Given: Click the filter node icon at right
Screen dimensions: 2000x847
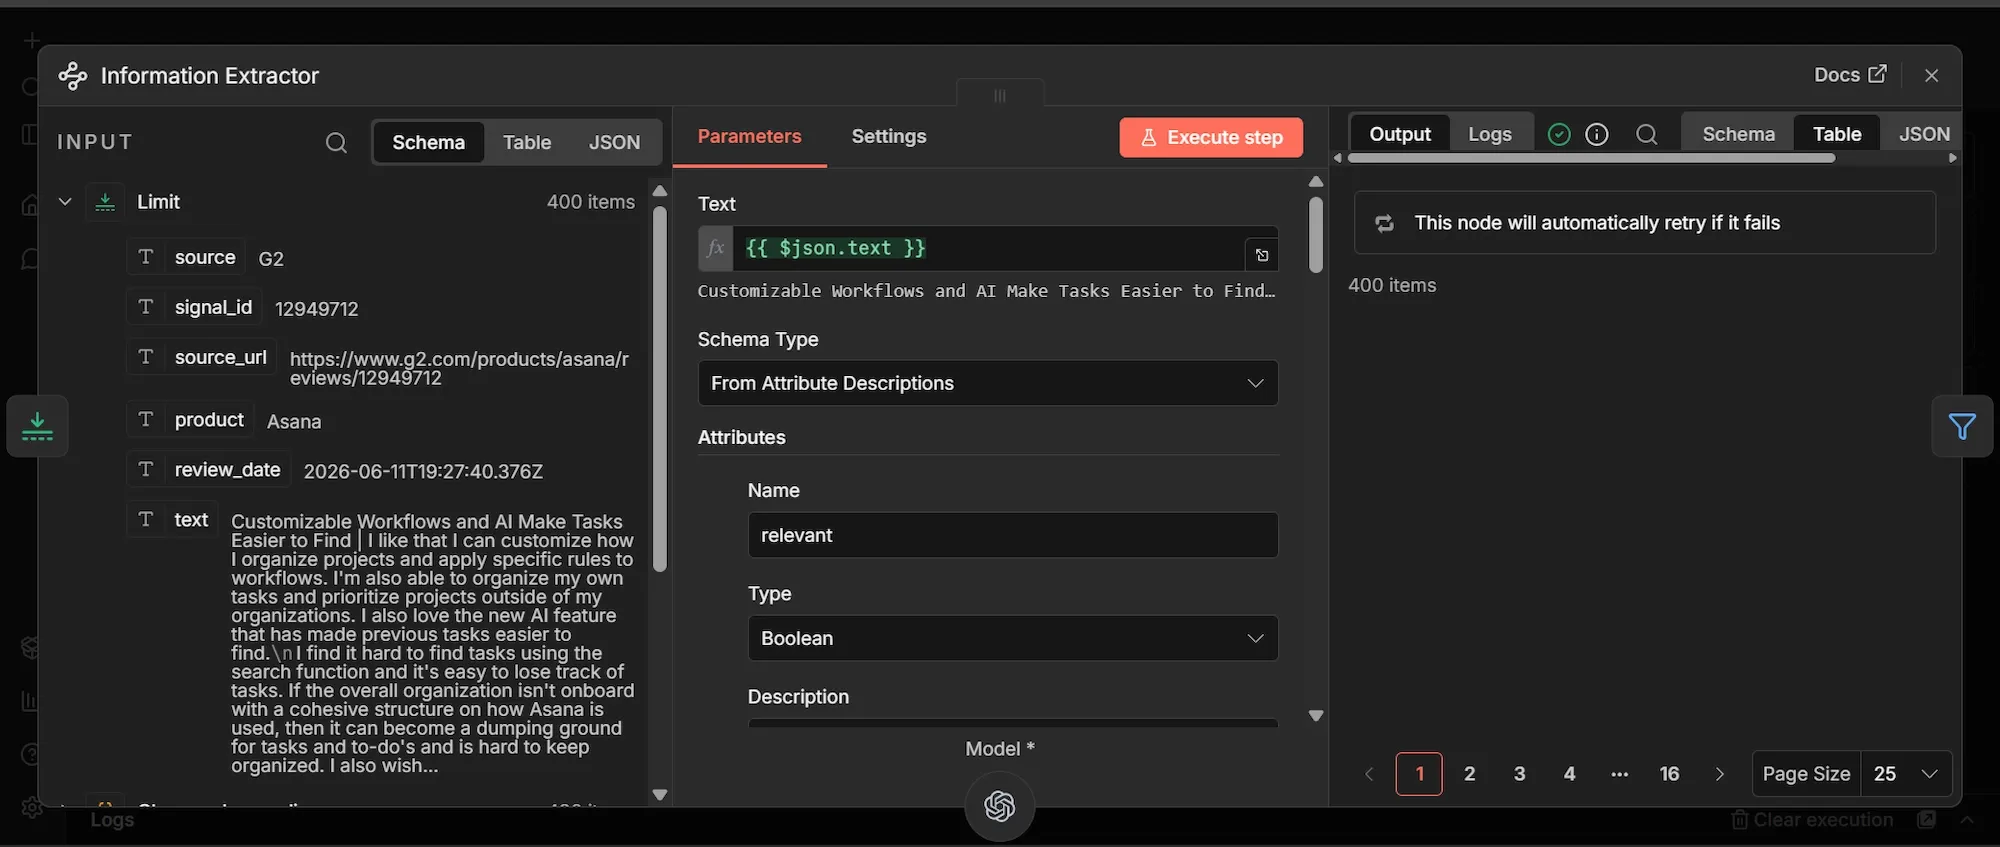Looking at the screenshot, I should coord(1962,426).
